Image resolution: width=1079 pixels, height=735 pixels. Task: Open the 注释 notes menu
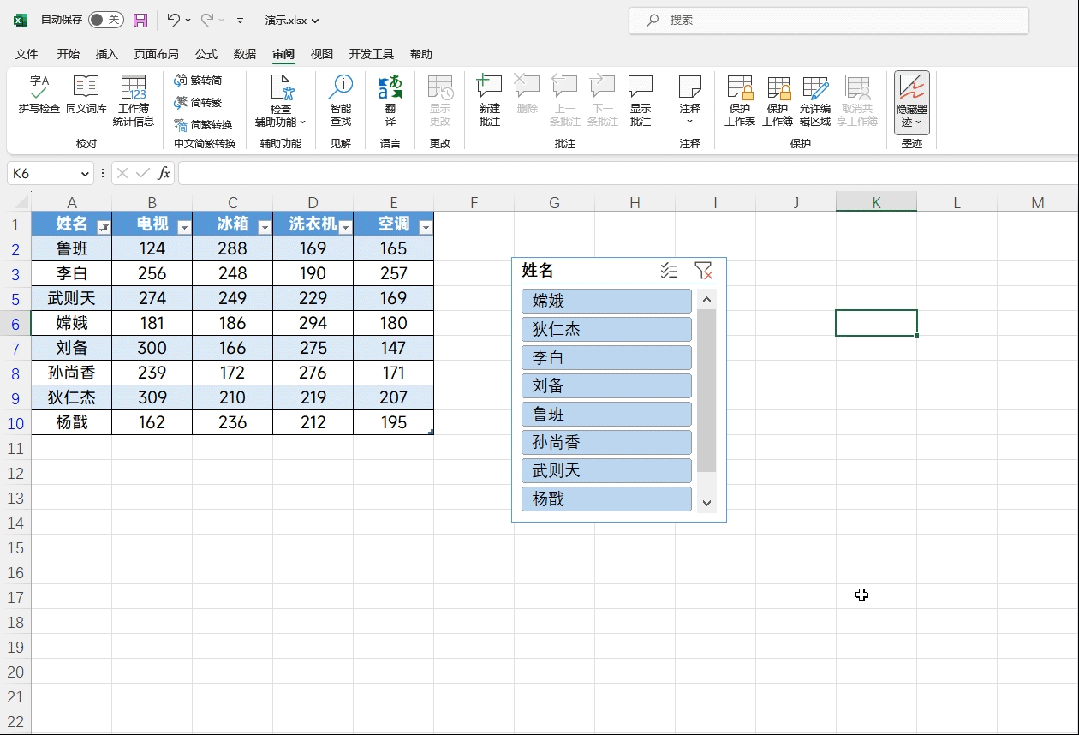[x=690, y=100]
